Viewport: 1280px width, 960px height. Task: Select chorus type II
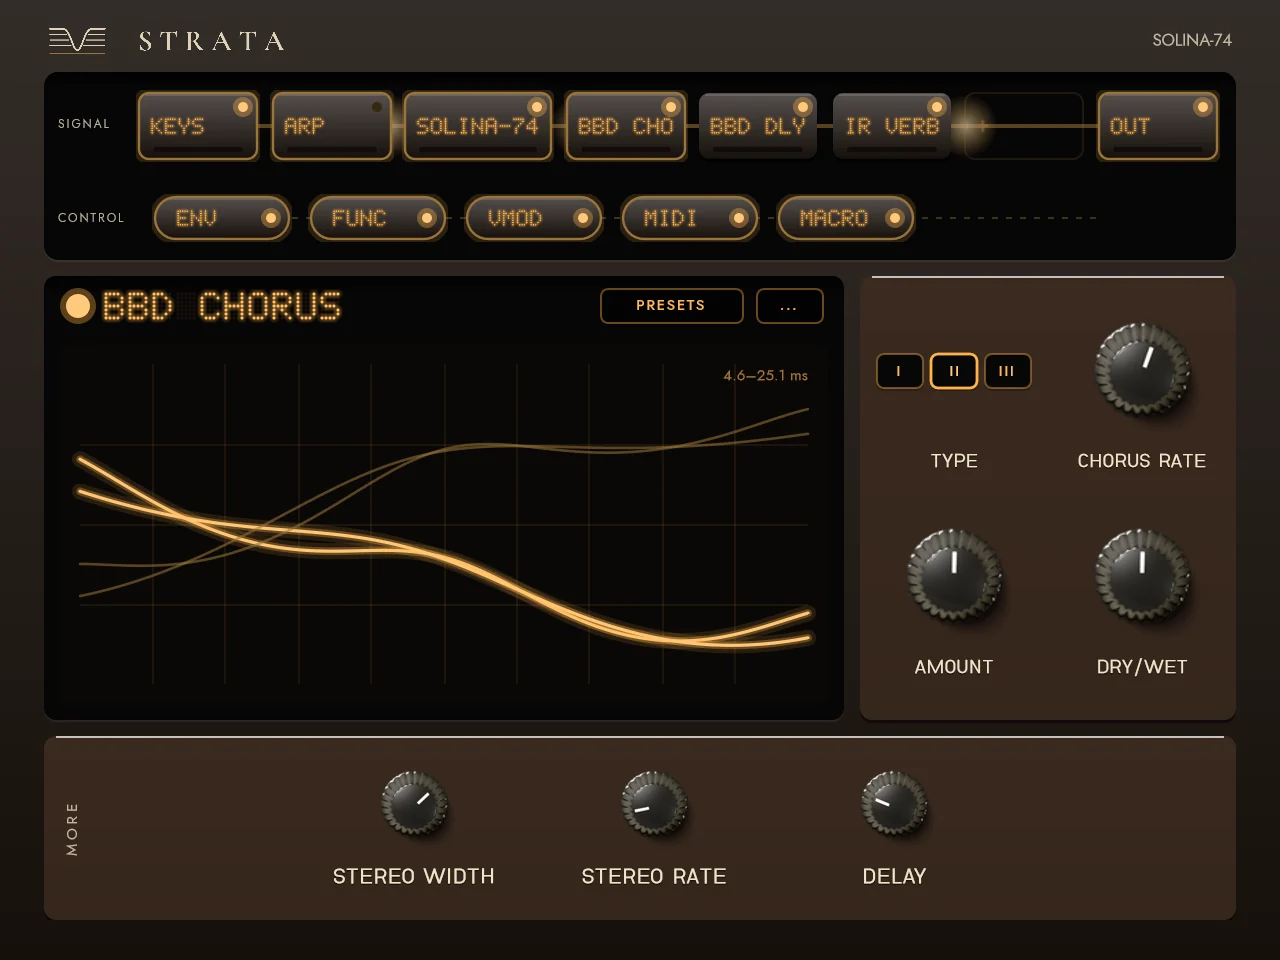click(x=954, y=371)
